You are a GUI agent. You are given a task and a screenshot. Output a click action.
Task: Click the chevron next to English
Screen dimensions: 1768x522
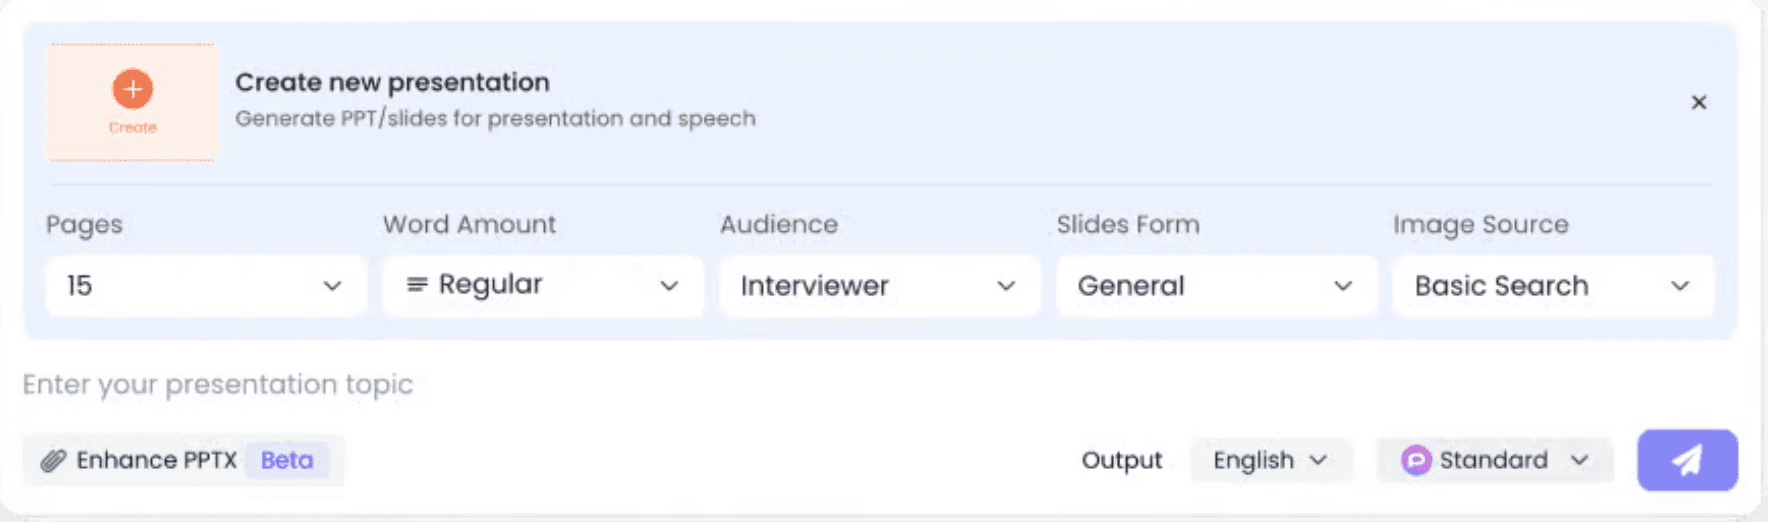click(x=1318, y=460)
